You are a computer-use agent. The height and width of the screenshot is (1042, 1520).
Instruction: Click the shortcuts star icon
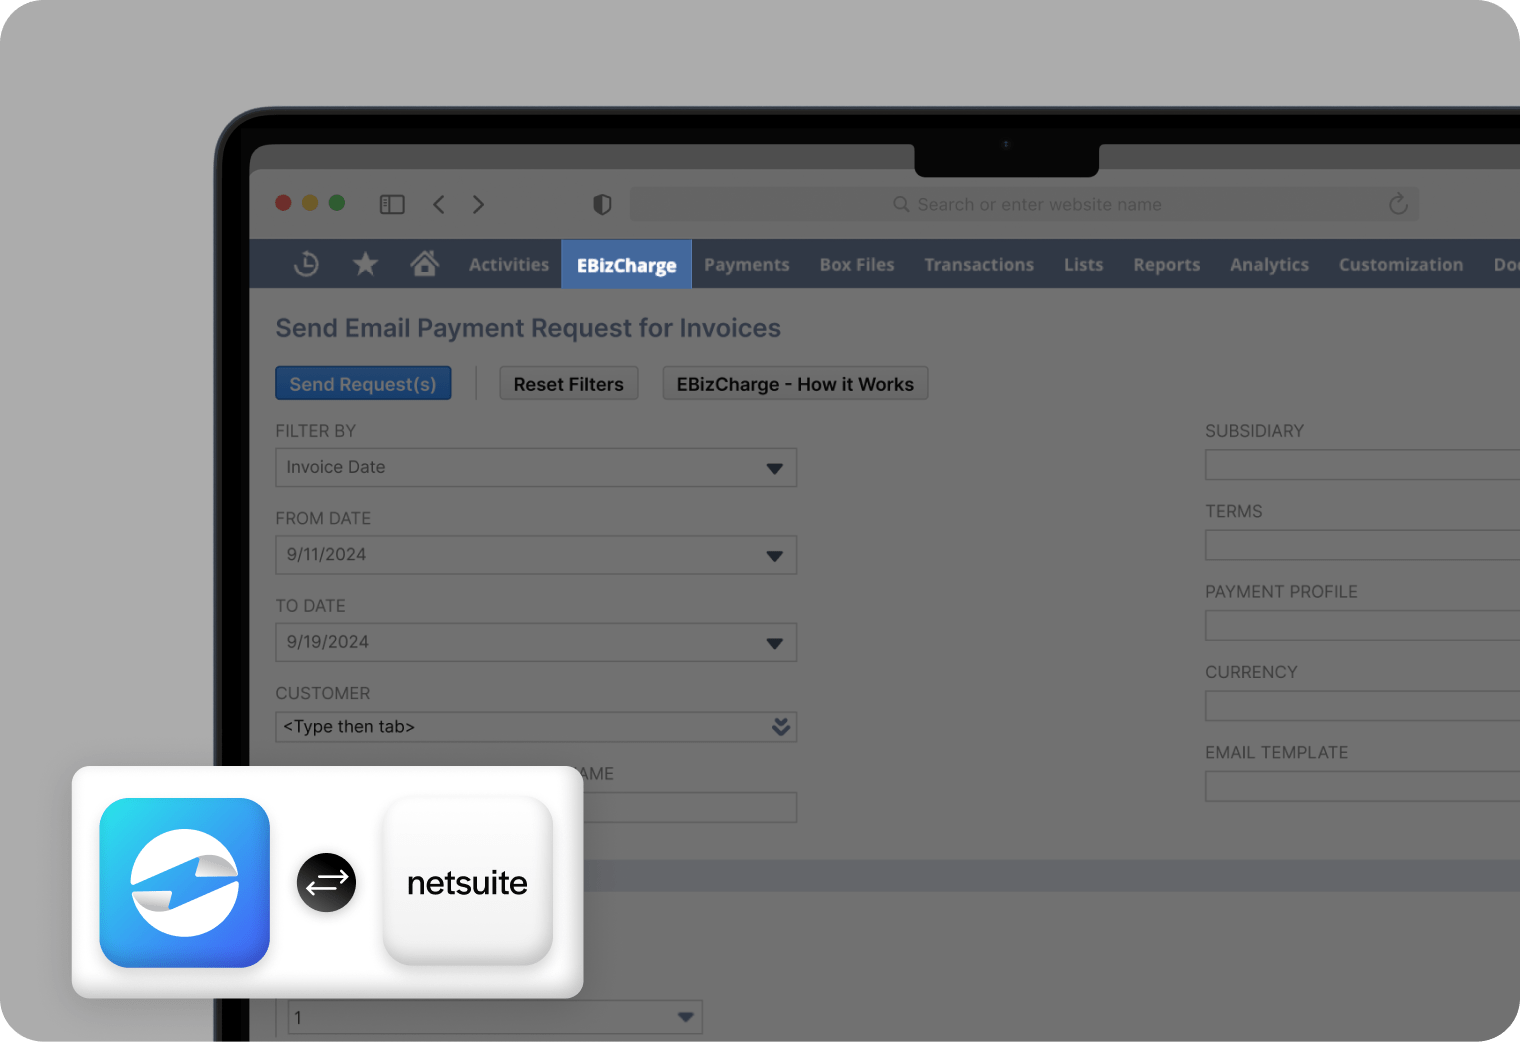[x=365, y=263]
